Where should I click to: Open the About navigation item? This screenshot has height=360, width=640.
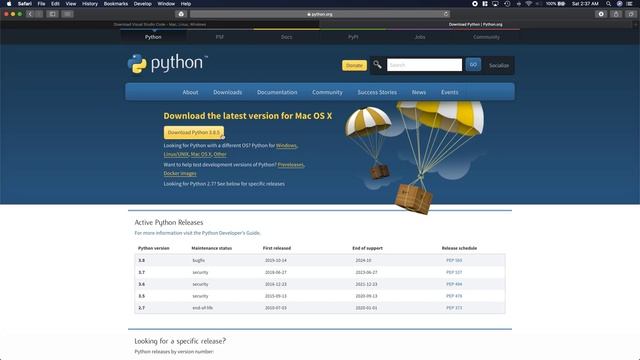coord(190,92)
